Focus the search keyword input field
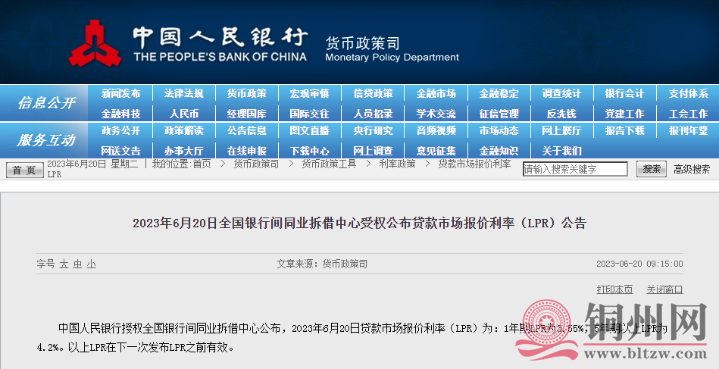Screen dimensions: 719x369 click(x=575, y=169)
